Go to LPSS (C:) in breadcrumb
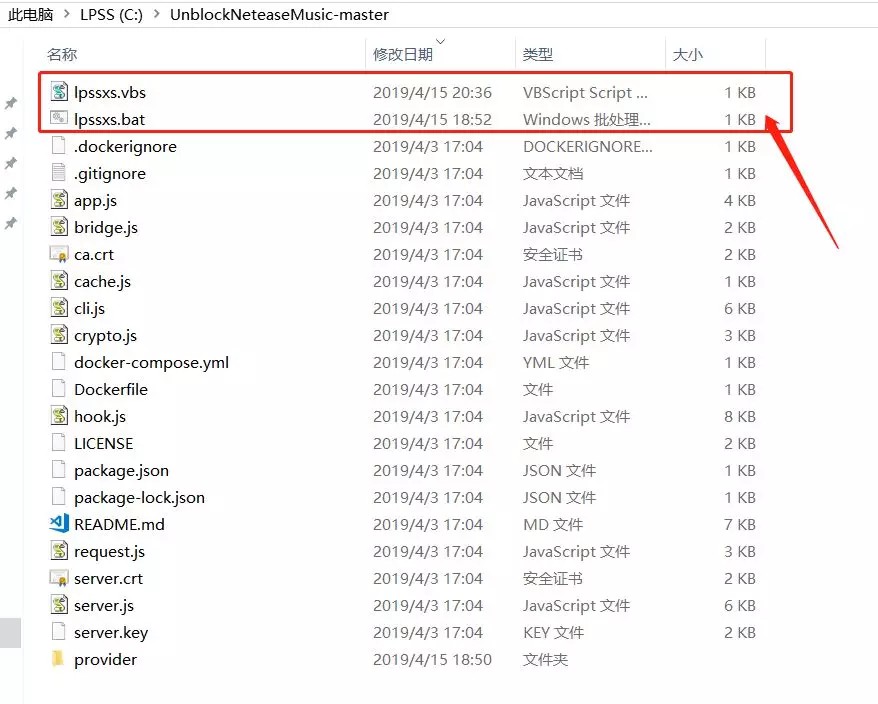878x704 pixels. (111, 15)
